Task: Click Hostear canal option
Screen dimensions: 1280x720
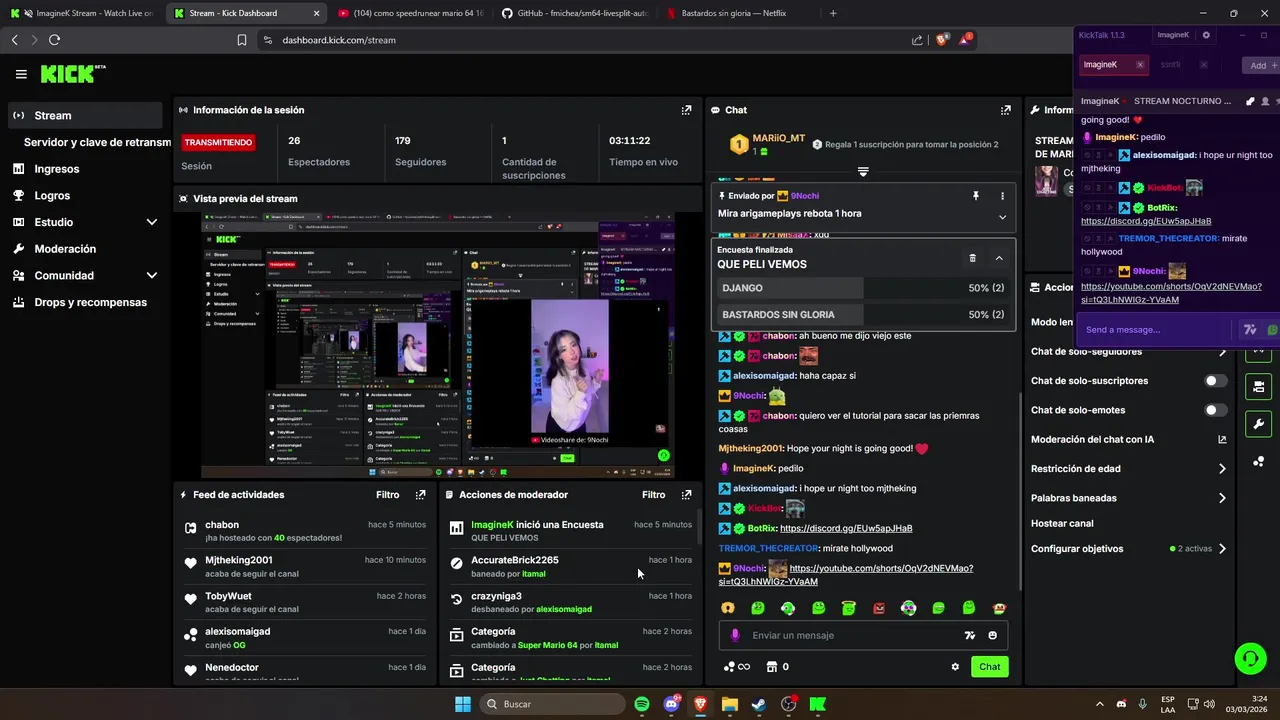Action: coord(1062,524)
